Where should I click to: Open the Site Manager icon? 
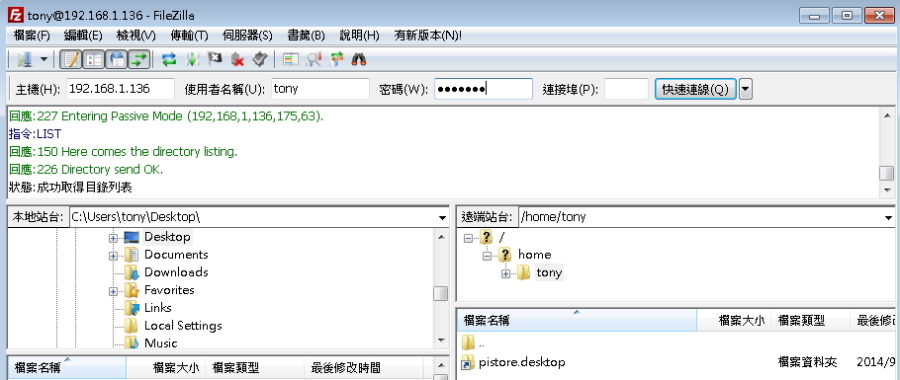coord(25,59)
